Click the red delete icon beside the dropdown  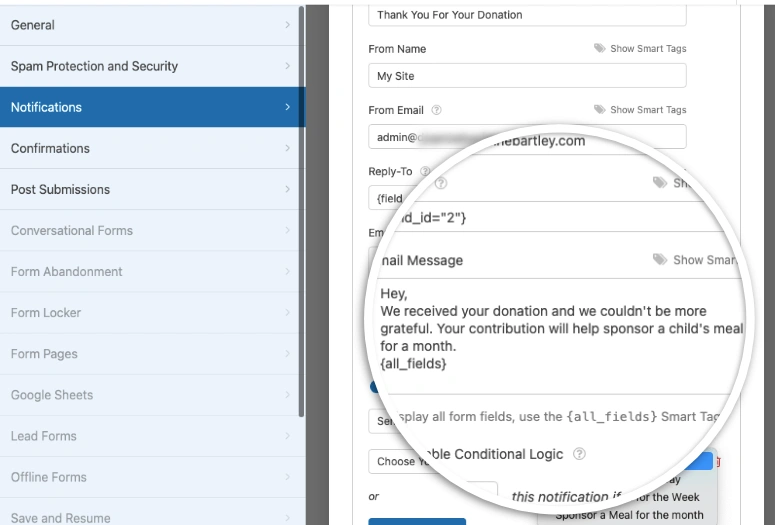(718, 462)
